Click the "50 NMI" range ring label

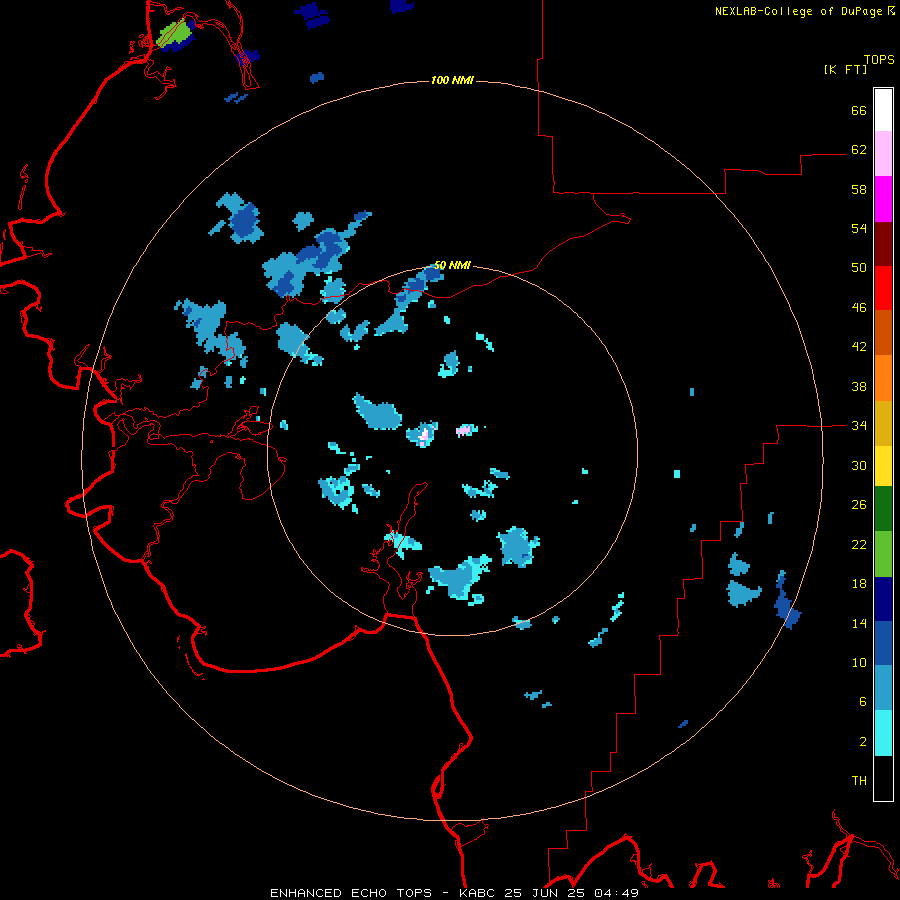tap(452, 265)
